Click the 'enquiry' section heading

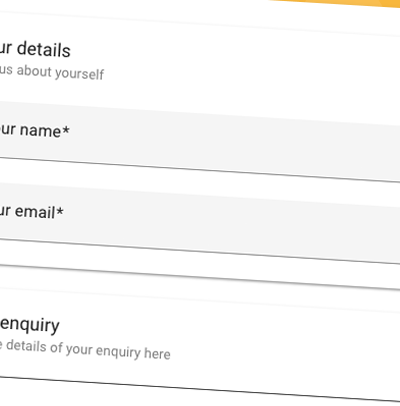coord(29,325)
